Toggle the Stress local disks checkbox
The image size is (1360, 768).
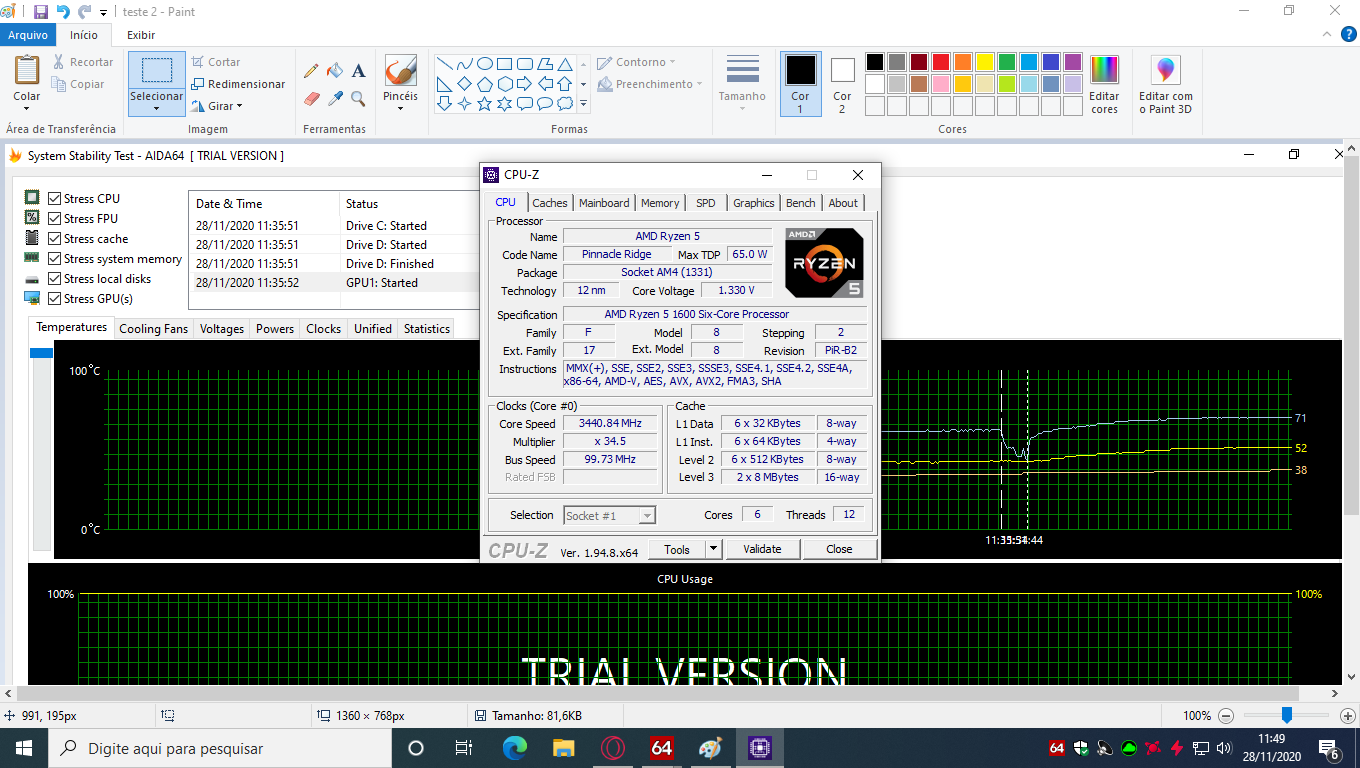(x=55, y=278)
